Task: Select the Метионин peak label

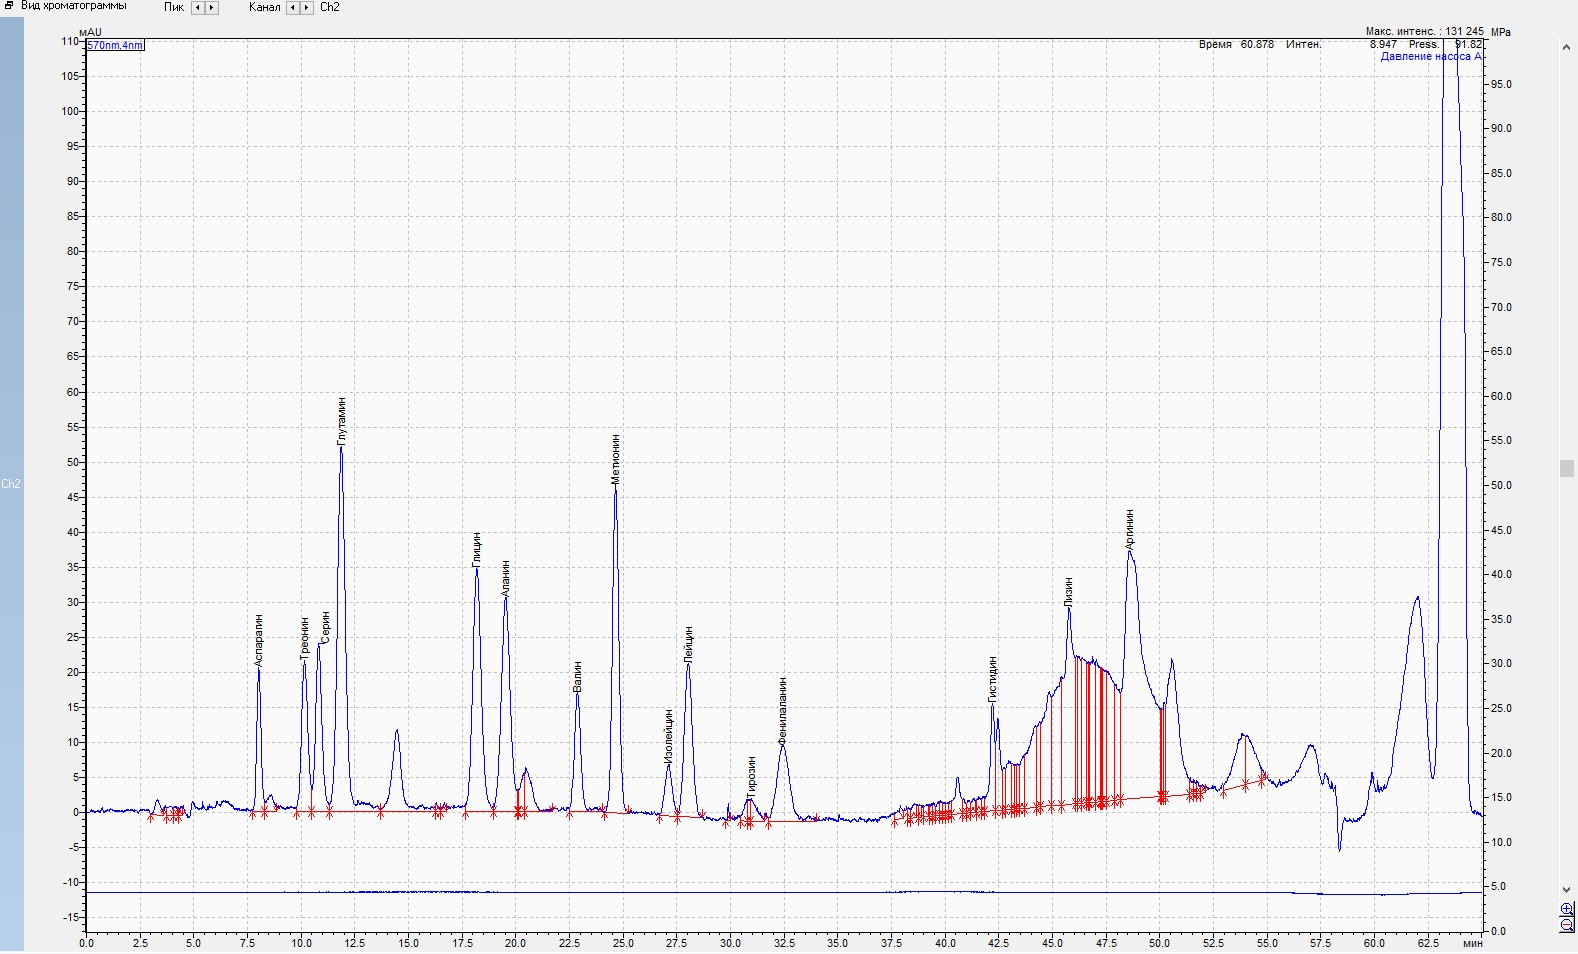Action: 616,459
